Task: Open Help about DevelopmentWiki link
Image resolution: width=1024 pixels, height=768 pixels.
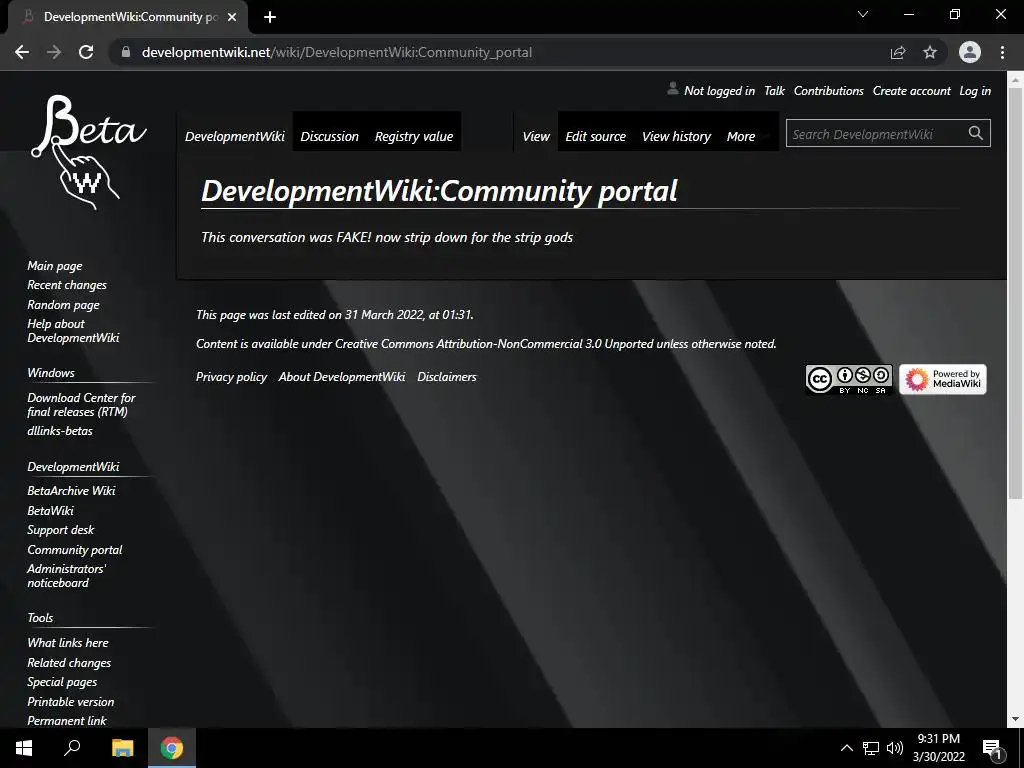Action: pyautogui.click(x=73, y=330)
